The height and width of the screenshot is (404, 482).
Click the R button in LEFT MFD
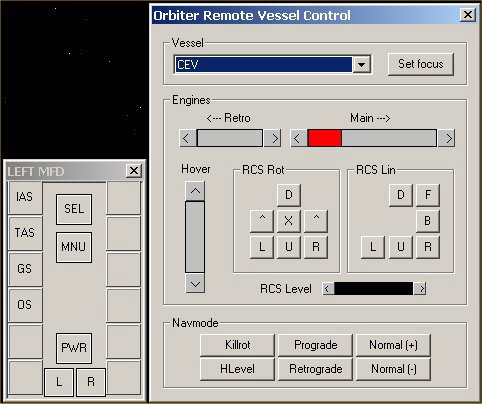pos(91,382)
